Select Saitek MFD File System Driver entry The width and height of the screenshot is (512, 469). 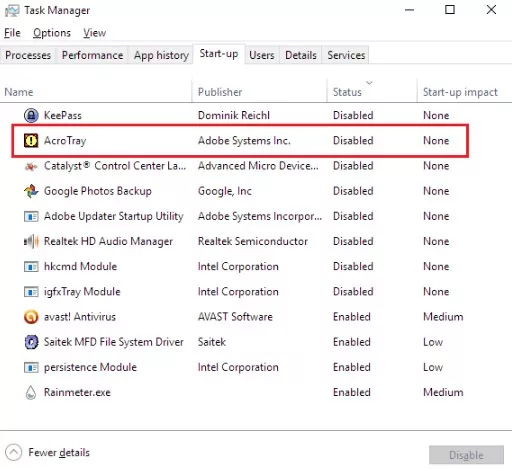pyautogui.click(x=114, y=342)
